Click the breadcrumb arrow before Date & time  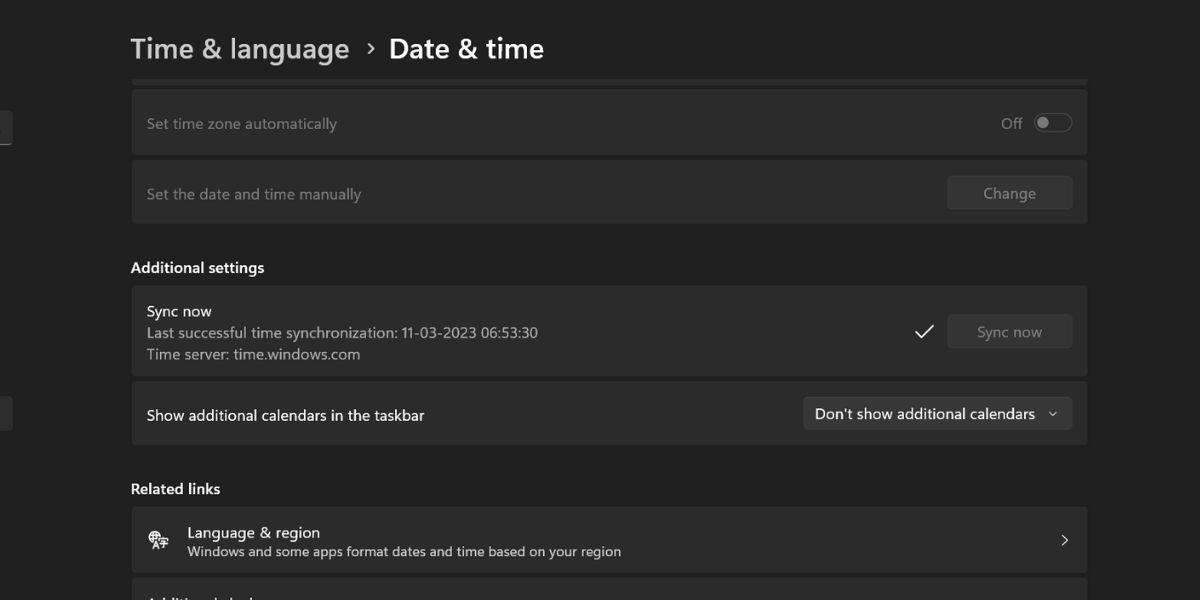click(370, 48)
